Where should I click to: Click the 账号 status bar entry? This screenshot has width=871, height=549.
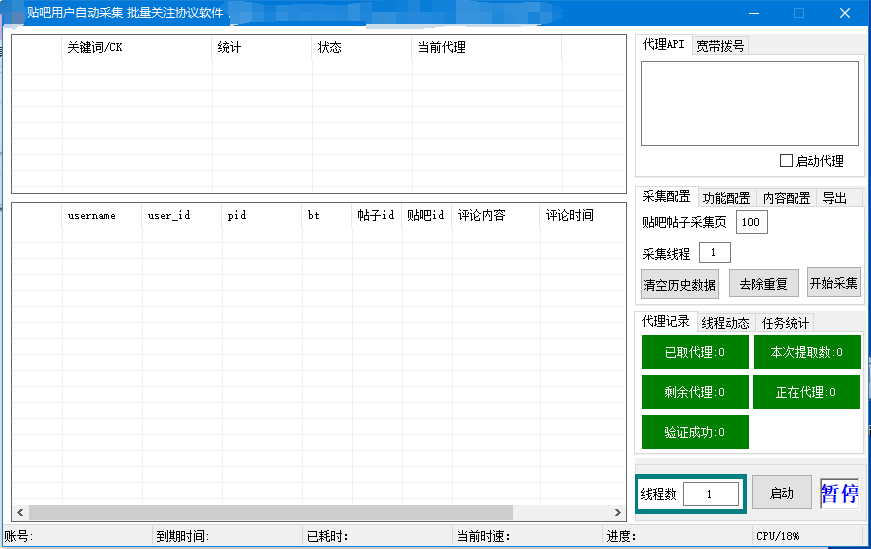click(77, 536)
